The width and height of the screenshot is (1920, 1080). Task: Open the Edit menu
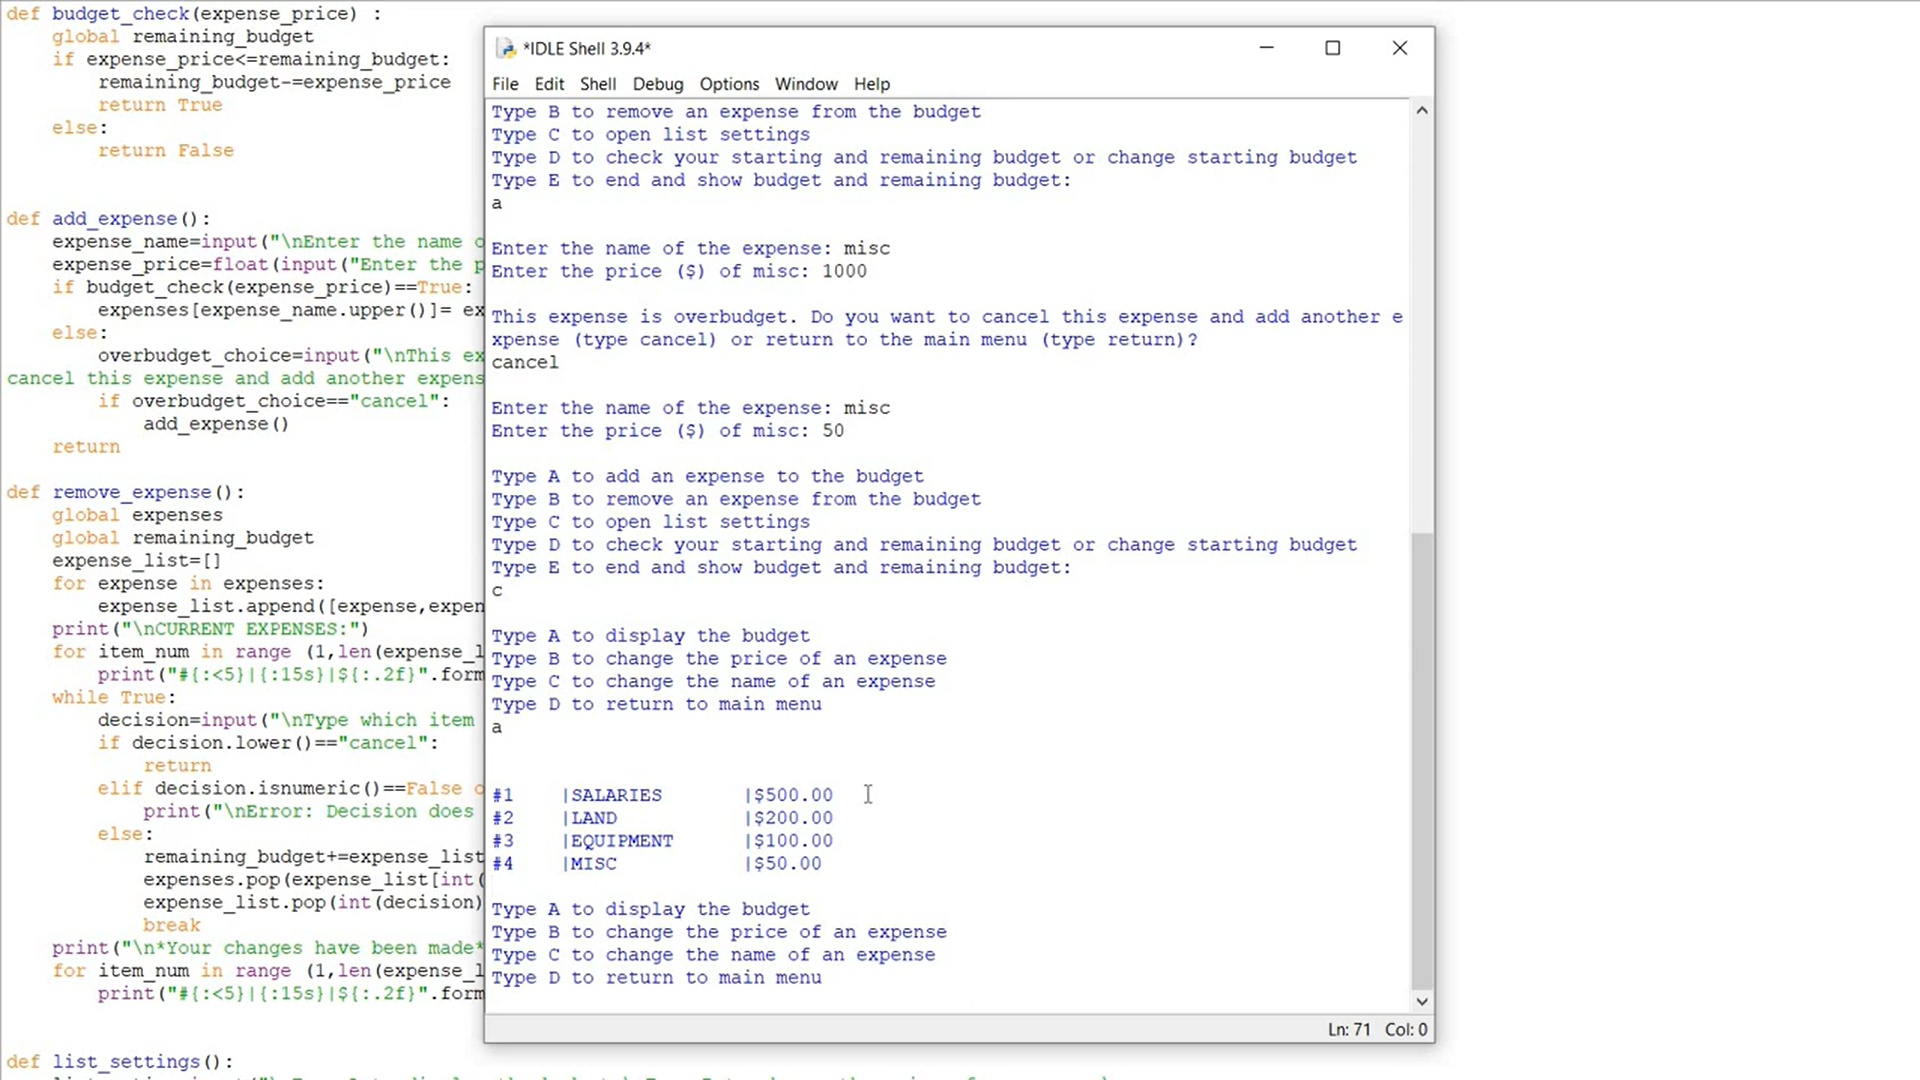pos(549,84)
